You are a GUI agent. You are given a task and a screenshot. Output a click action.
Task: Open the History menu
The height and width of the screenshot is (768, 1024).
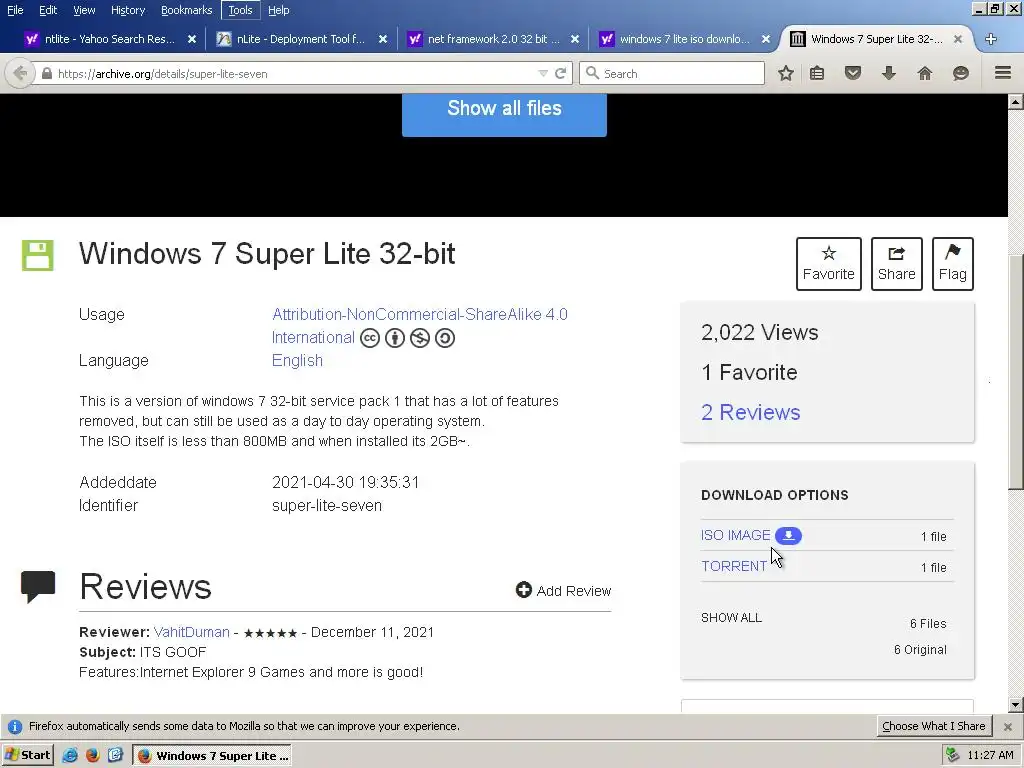[x=128, y=10]
